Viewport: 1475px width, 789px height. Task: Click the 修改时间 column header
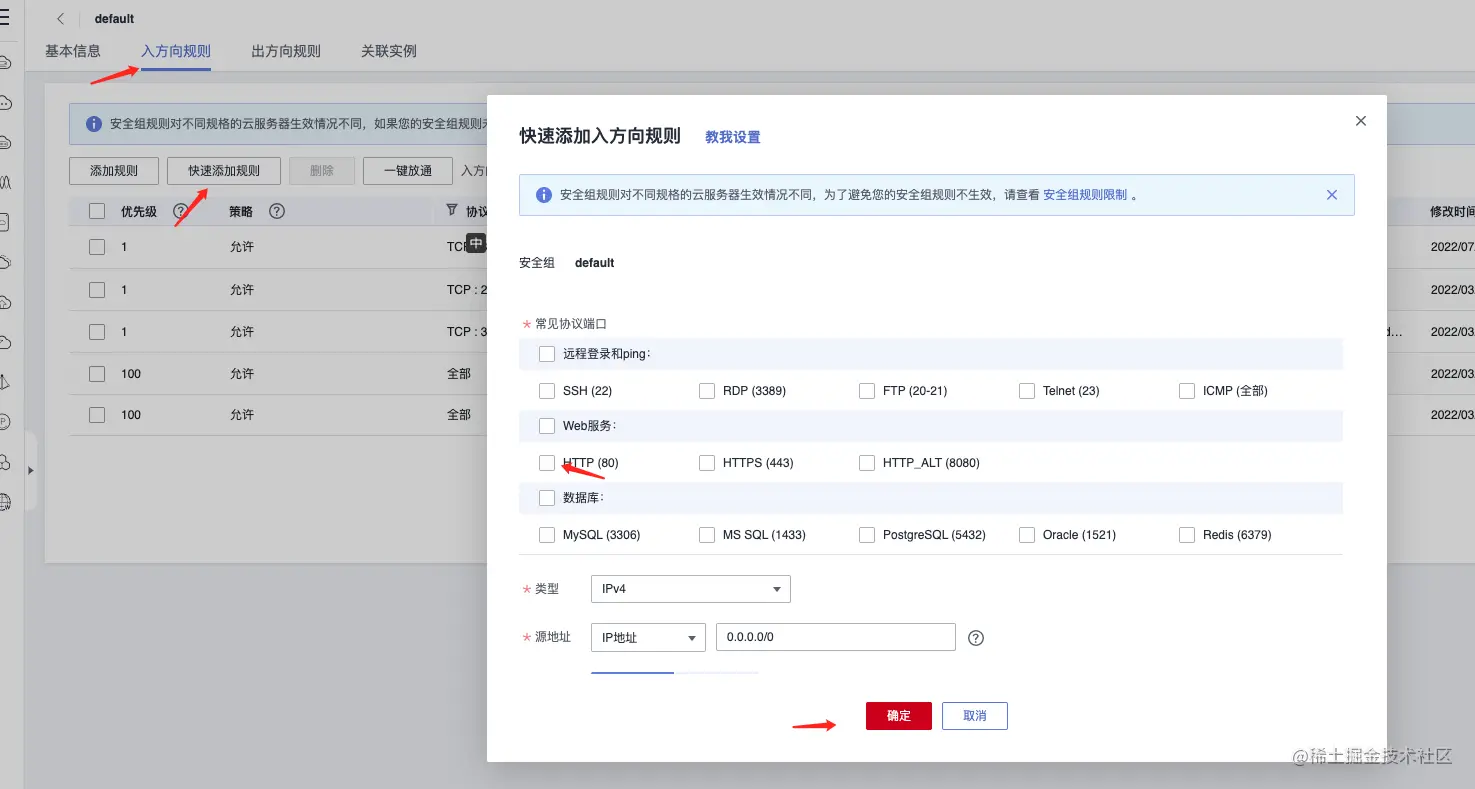click(1452, 212)
